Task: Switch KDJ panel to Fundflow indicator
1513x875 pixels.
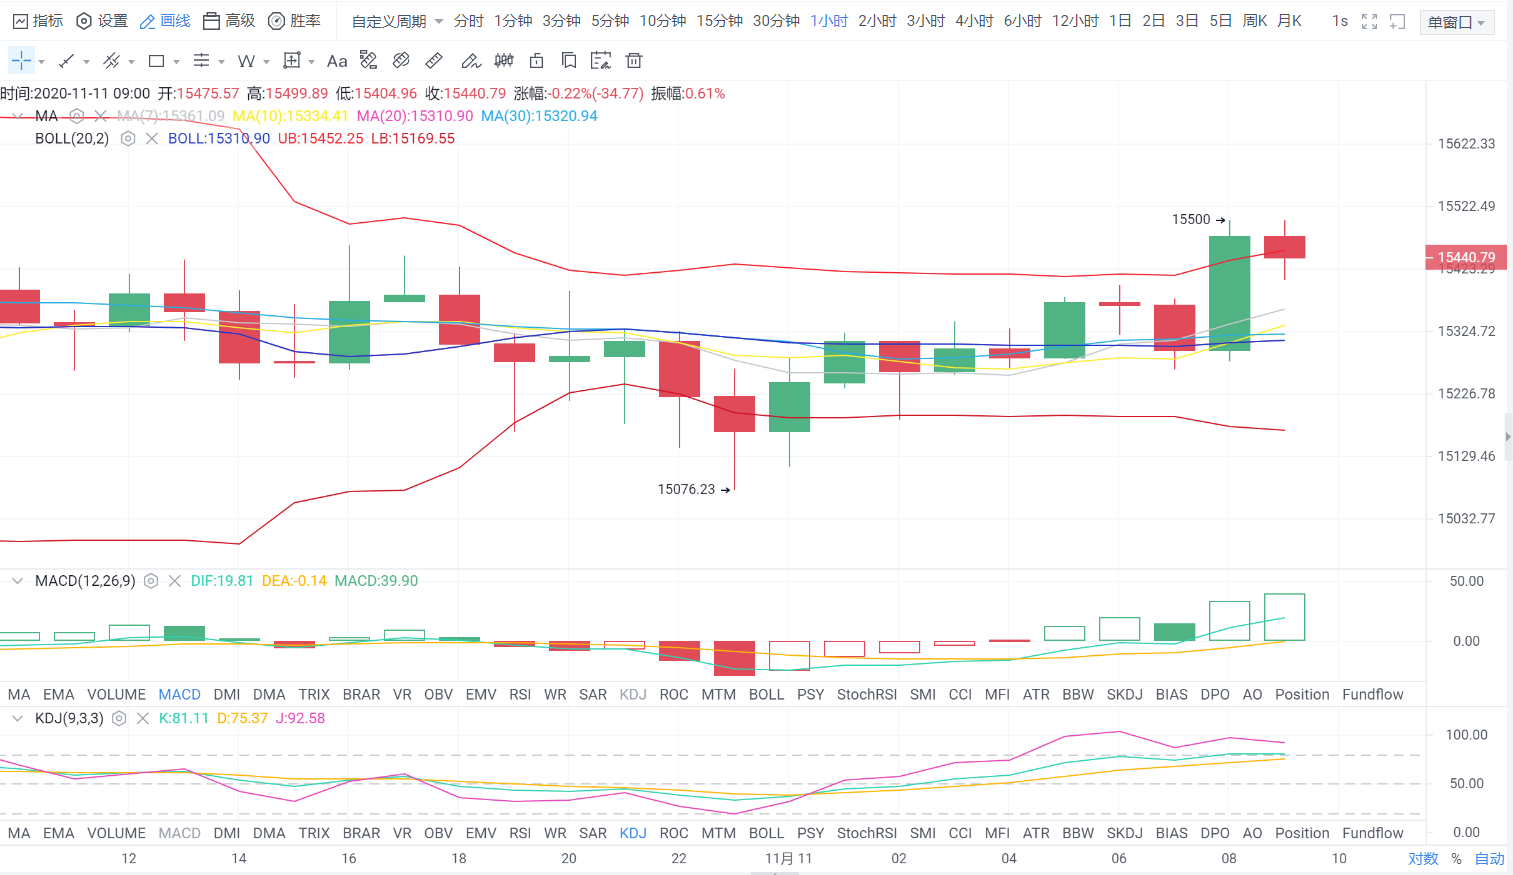Action: point(1373,833)
